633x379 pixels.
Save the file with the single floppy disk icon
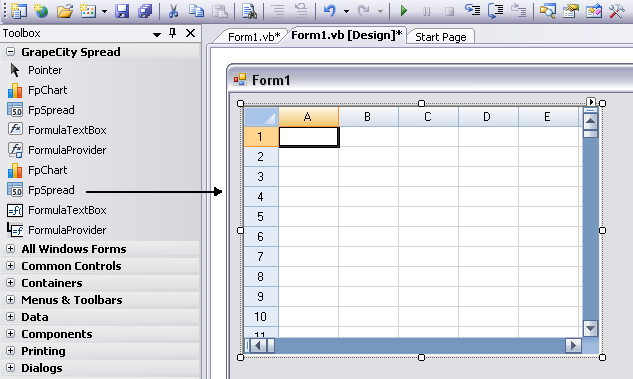122,11
